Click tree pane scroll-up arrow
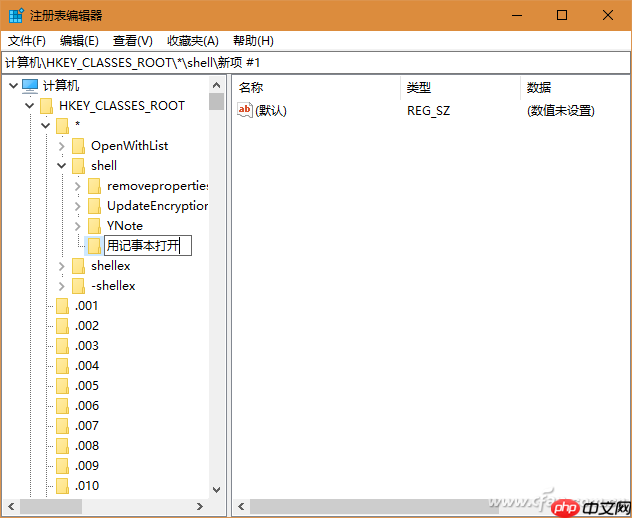This screenshot has width=632, height=518. [216, 85]
